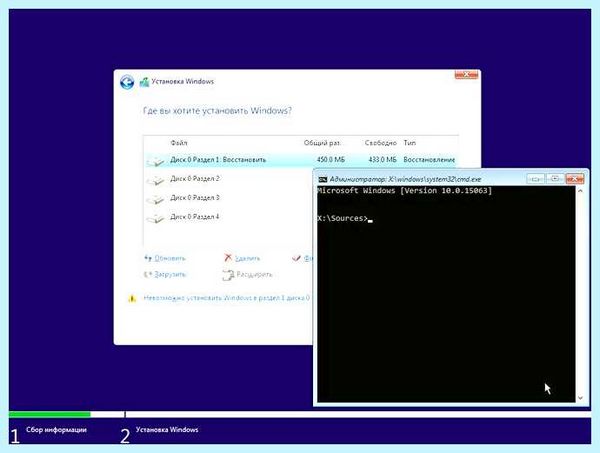The height and width of the screenshot is (453, 600).
Task: Click the Microsoft Windows version line in cmd
Action: click(x=404, y=191)
